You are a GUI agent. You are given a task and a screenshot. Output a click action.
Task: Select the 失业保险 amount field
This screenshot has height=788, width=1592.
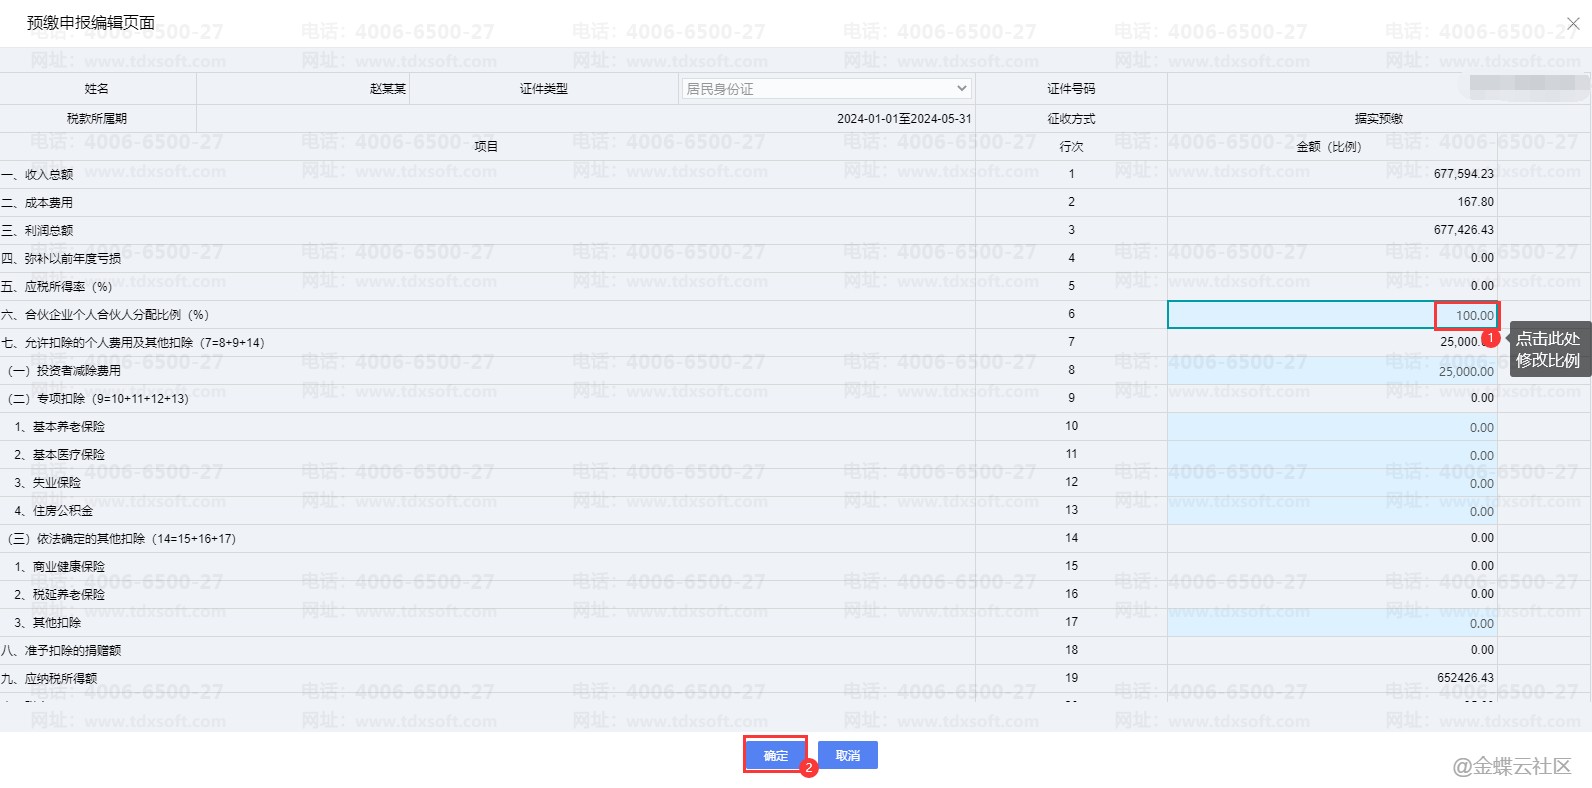1332,483
